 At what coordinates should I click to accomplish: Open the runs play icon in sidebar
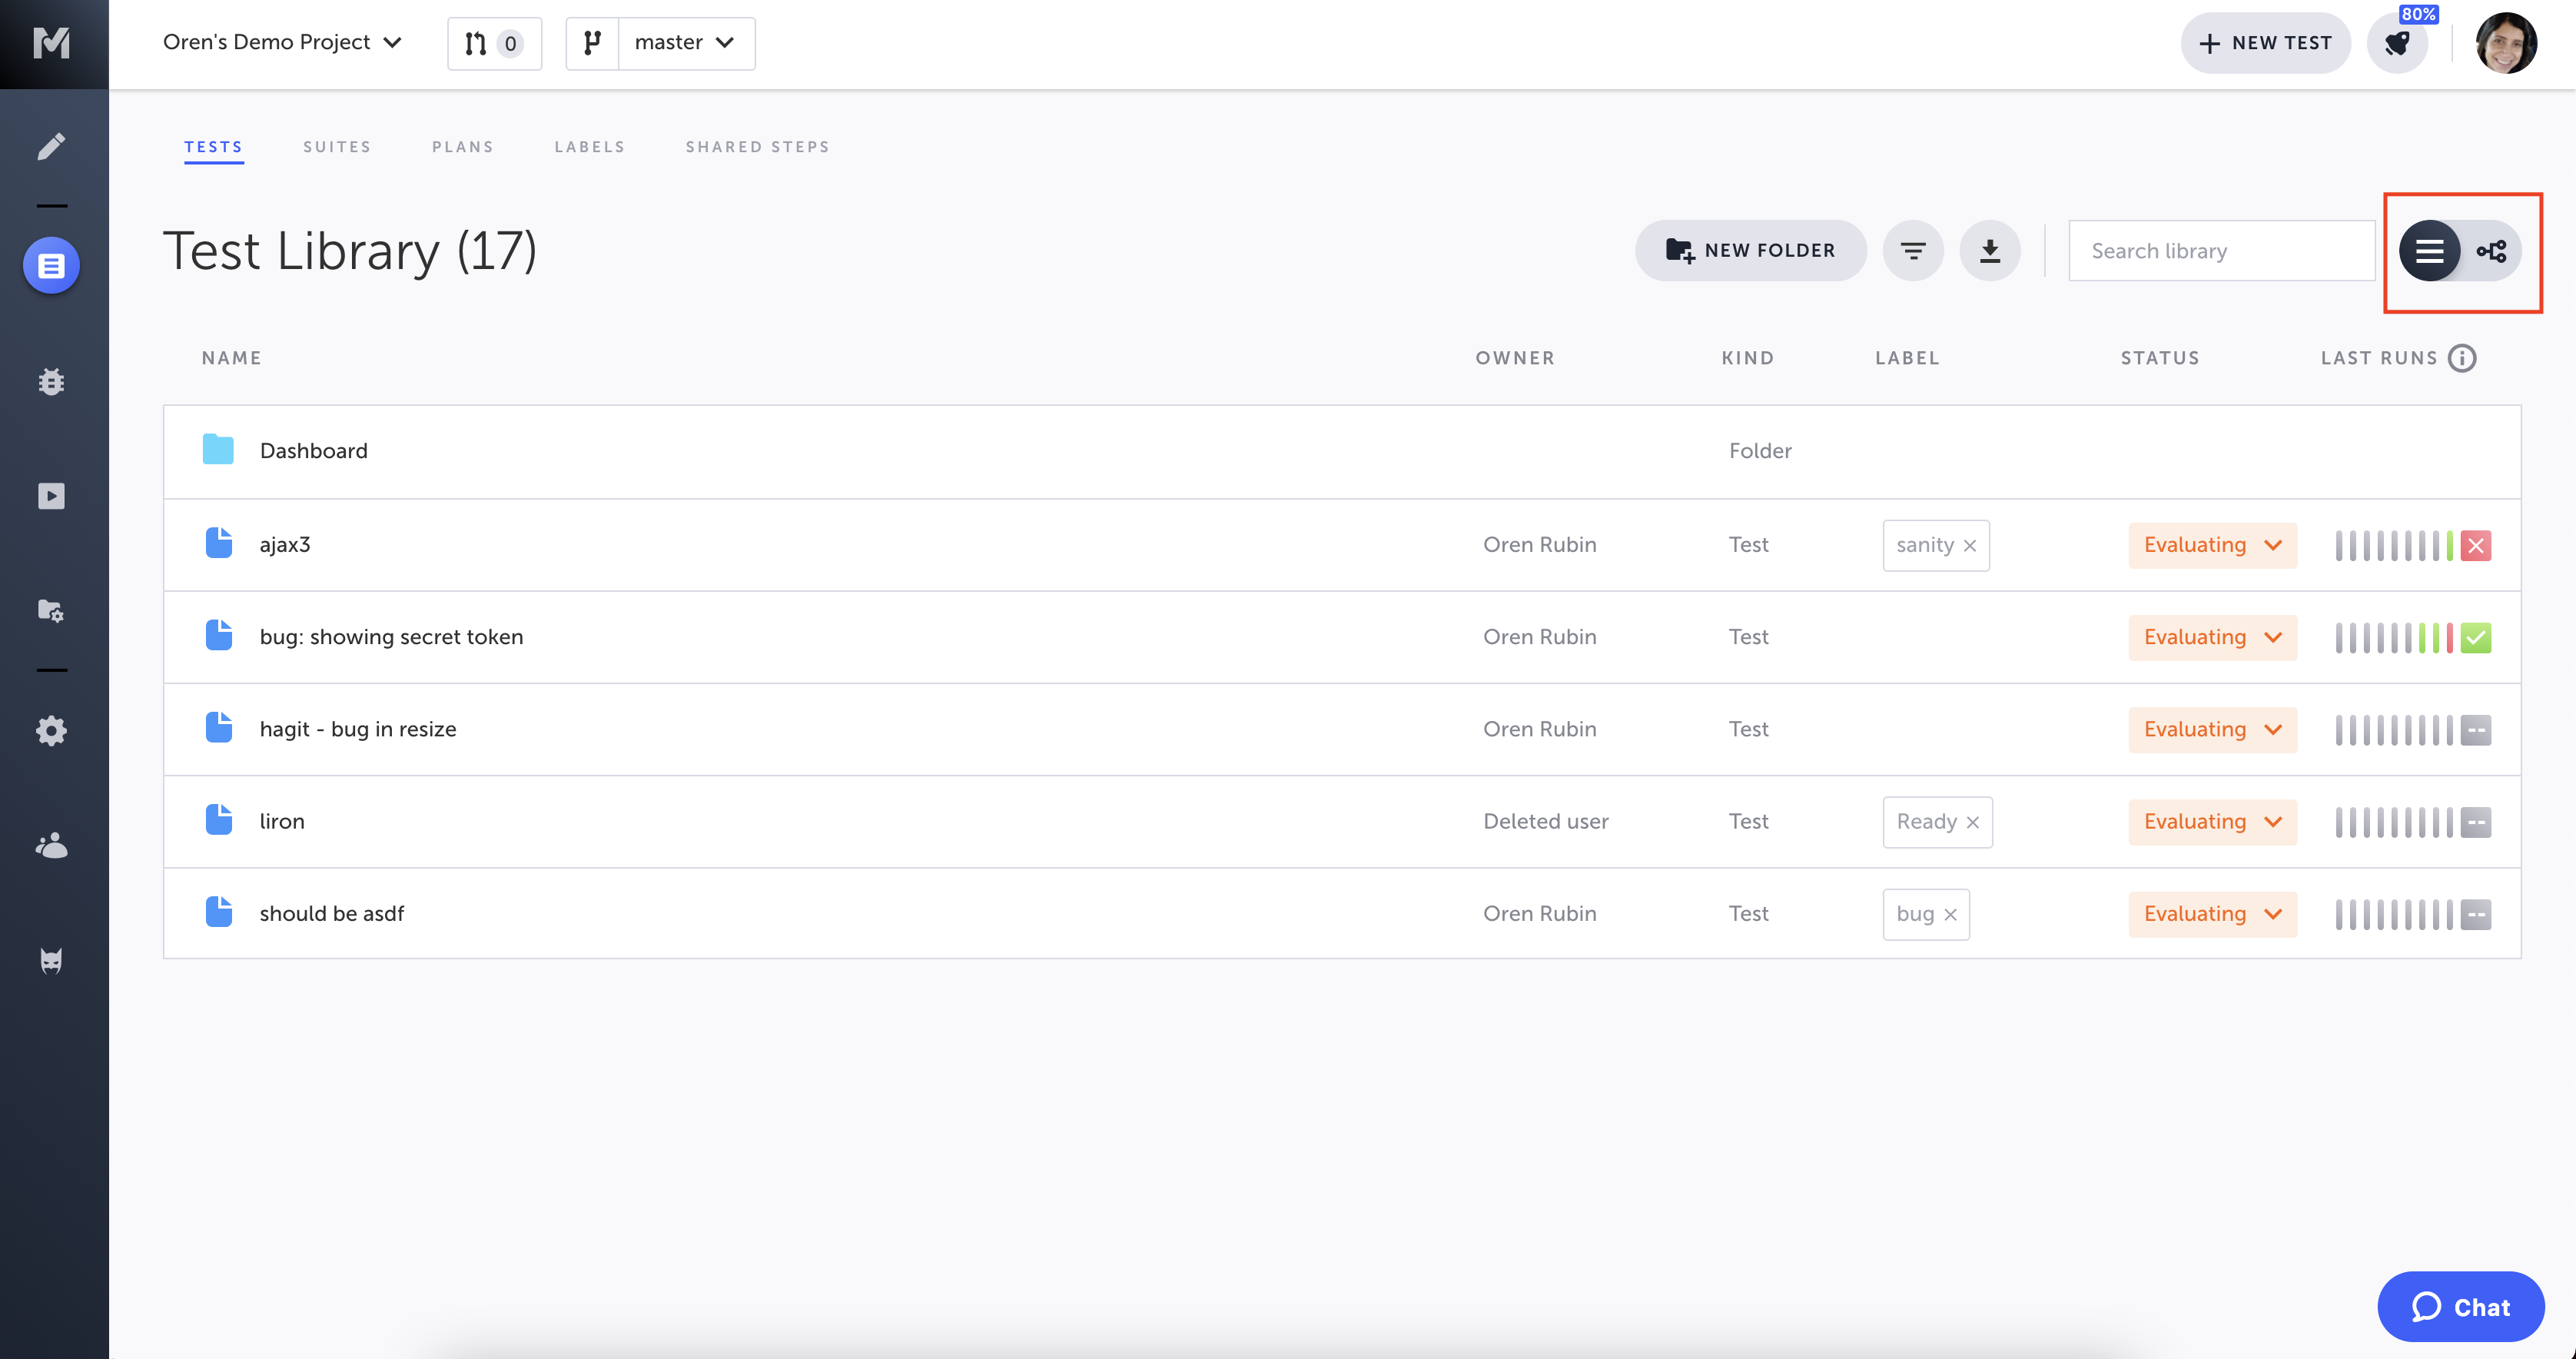tap(51, 496)
